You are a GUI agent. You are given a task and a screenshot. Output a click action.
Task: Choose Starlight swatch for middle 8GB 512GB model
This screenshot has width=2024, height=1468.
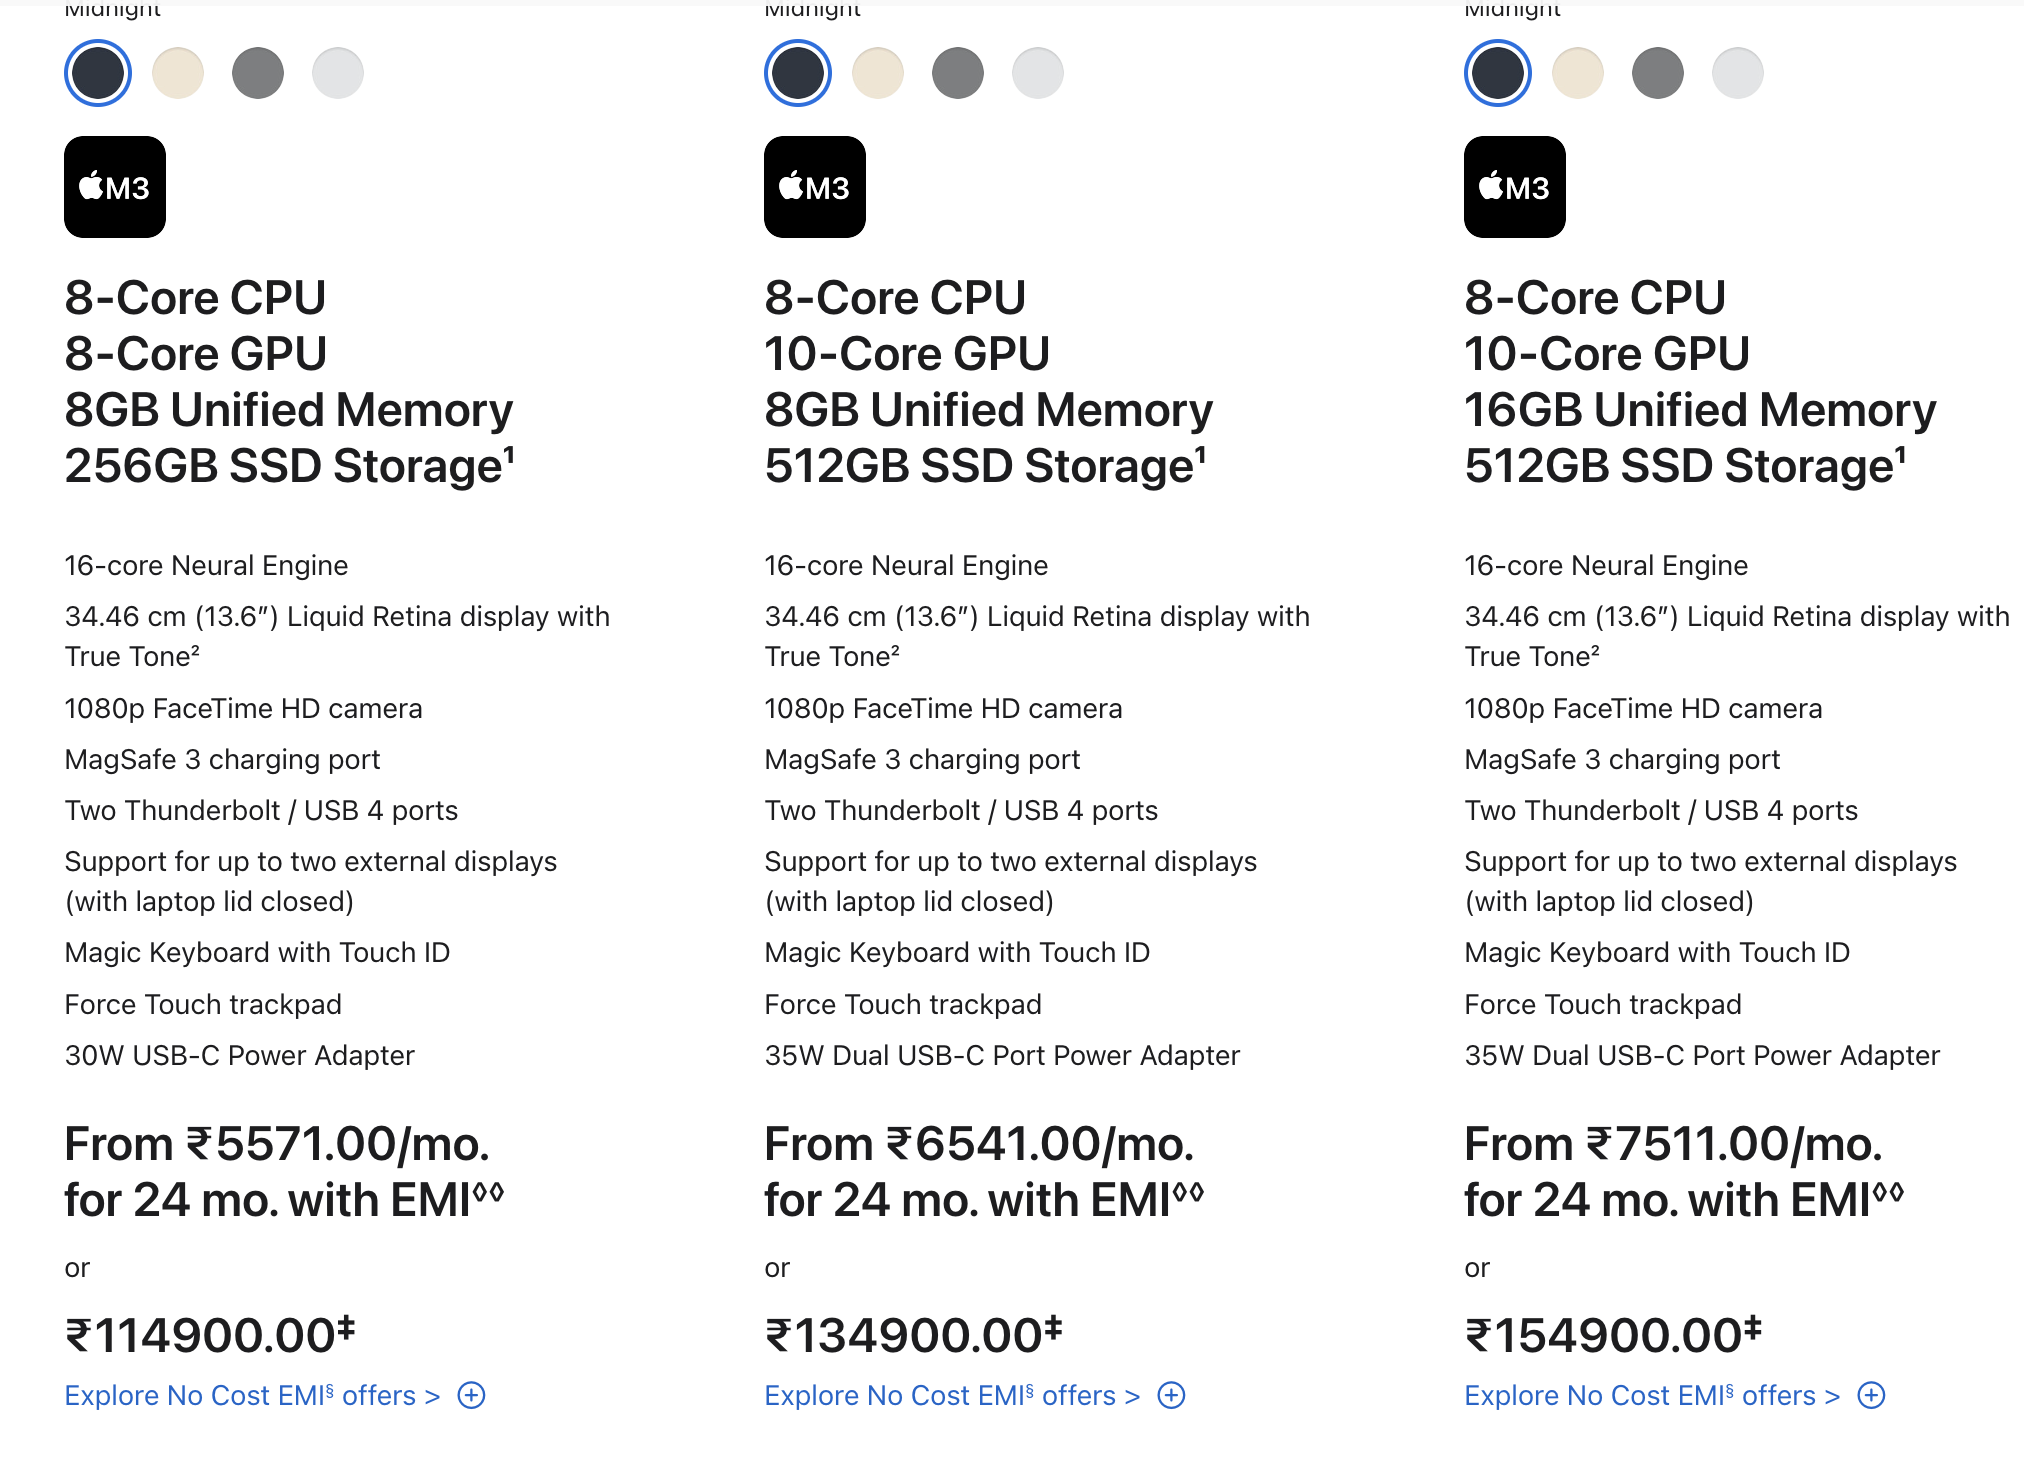(878, 73)
